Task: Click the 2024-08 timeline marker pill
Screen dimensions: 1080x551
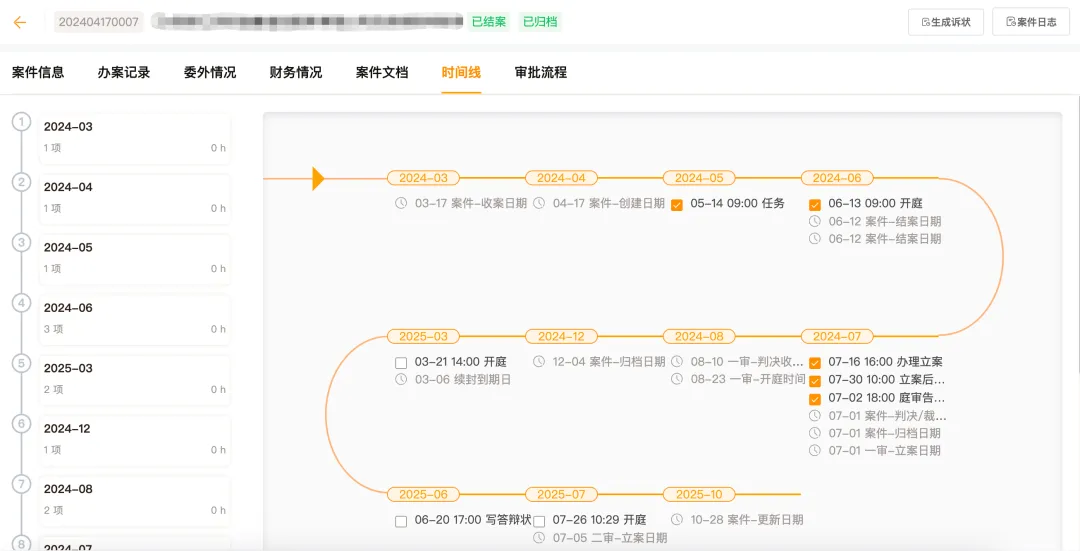Action: coord(699,337)
